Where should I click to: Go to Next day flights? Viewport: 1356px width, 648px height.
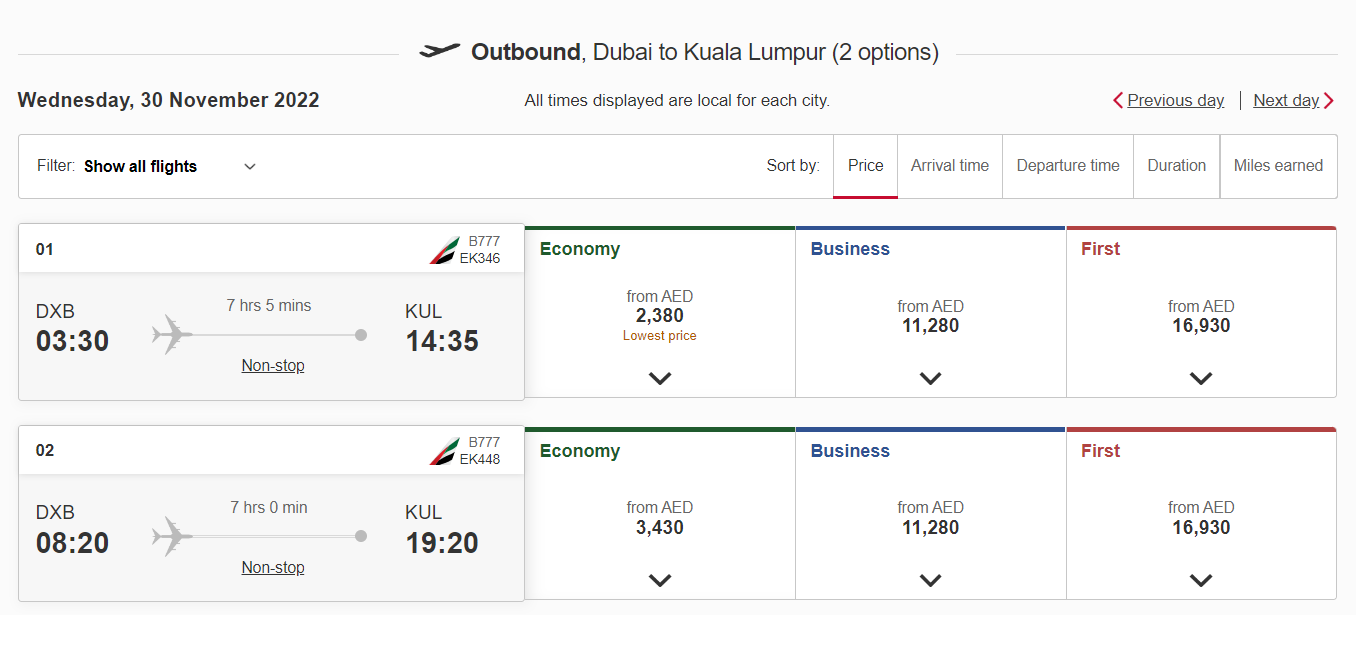[x=1284, y=100]
